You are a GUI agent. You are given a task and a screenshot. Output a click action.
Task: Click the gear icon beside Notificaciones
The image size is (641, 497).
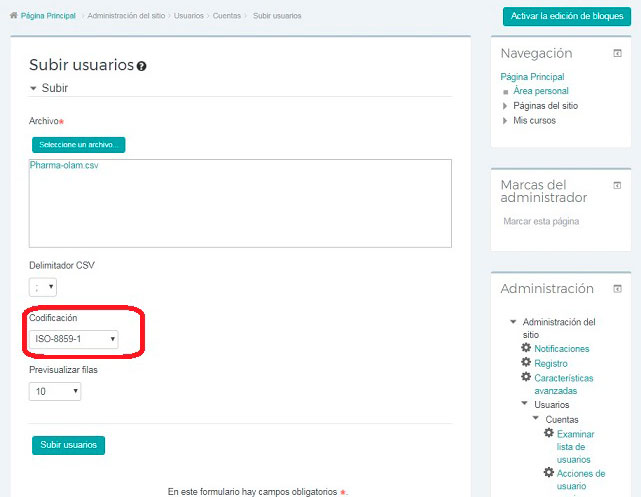[x=526, y=348]
